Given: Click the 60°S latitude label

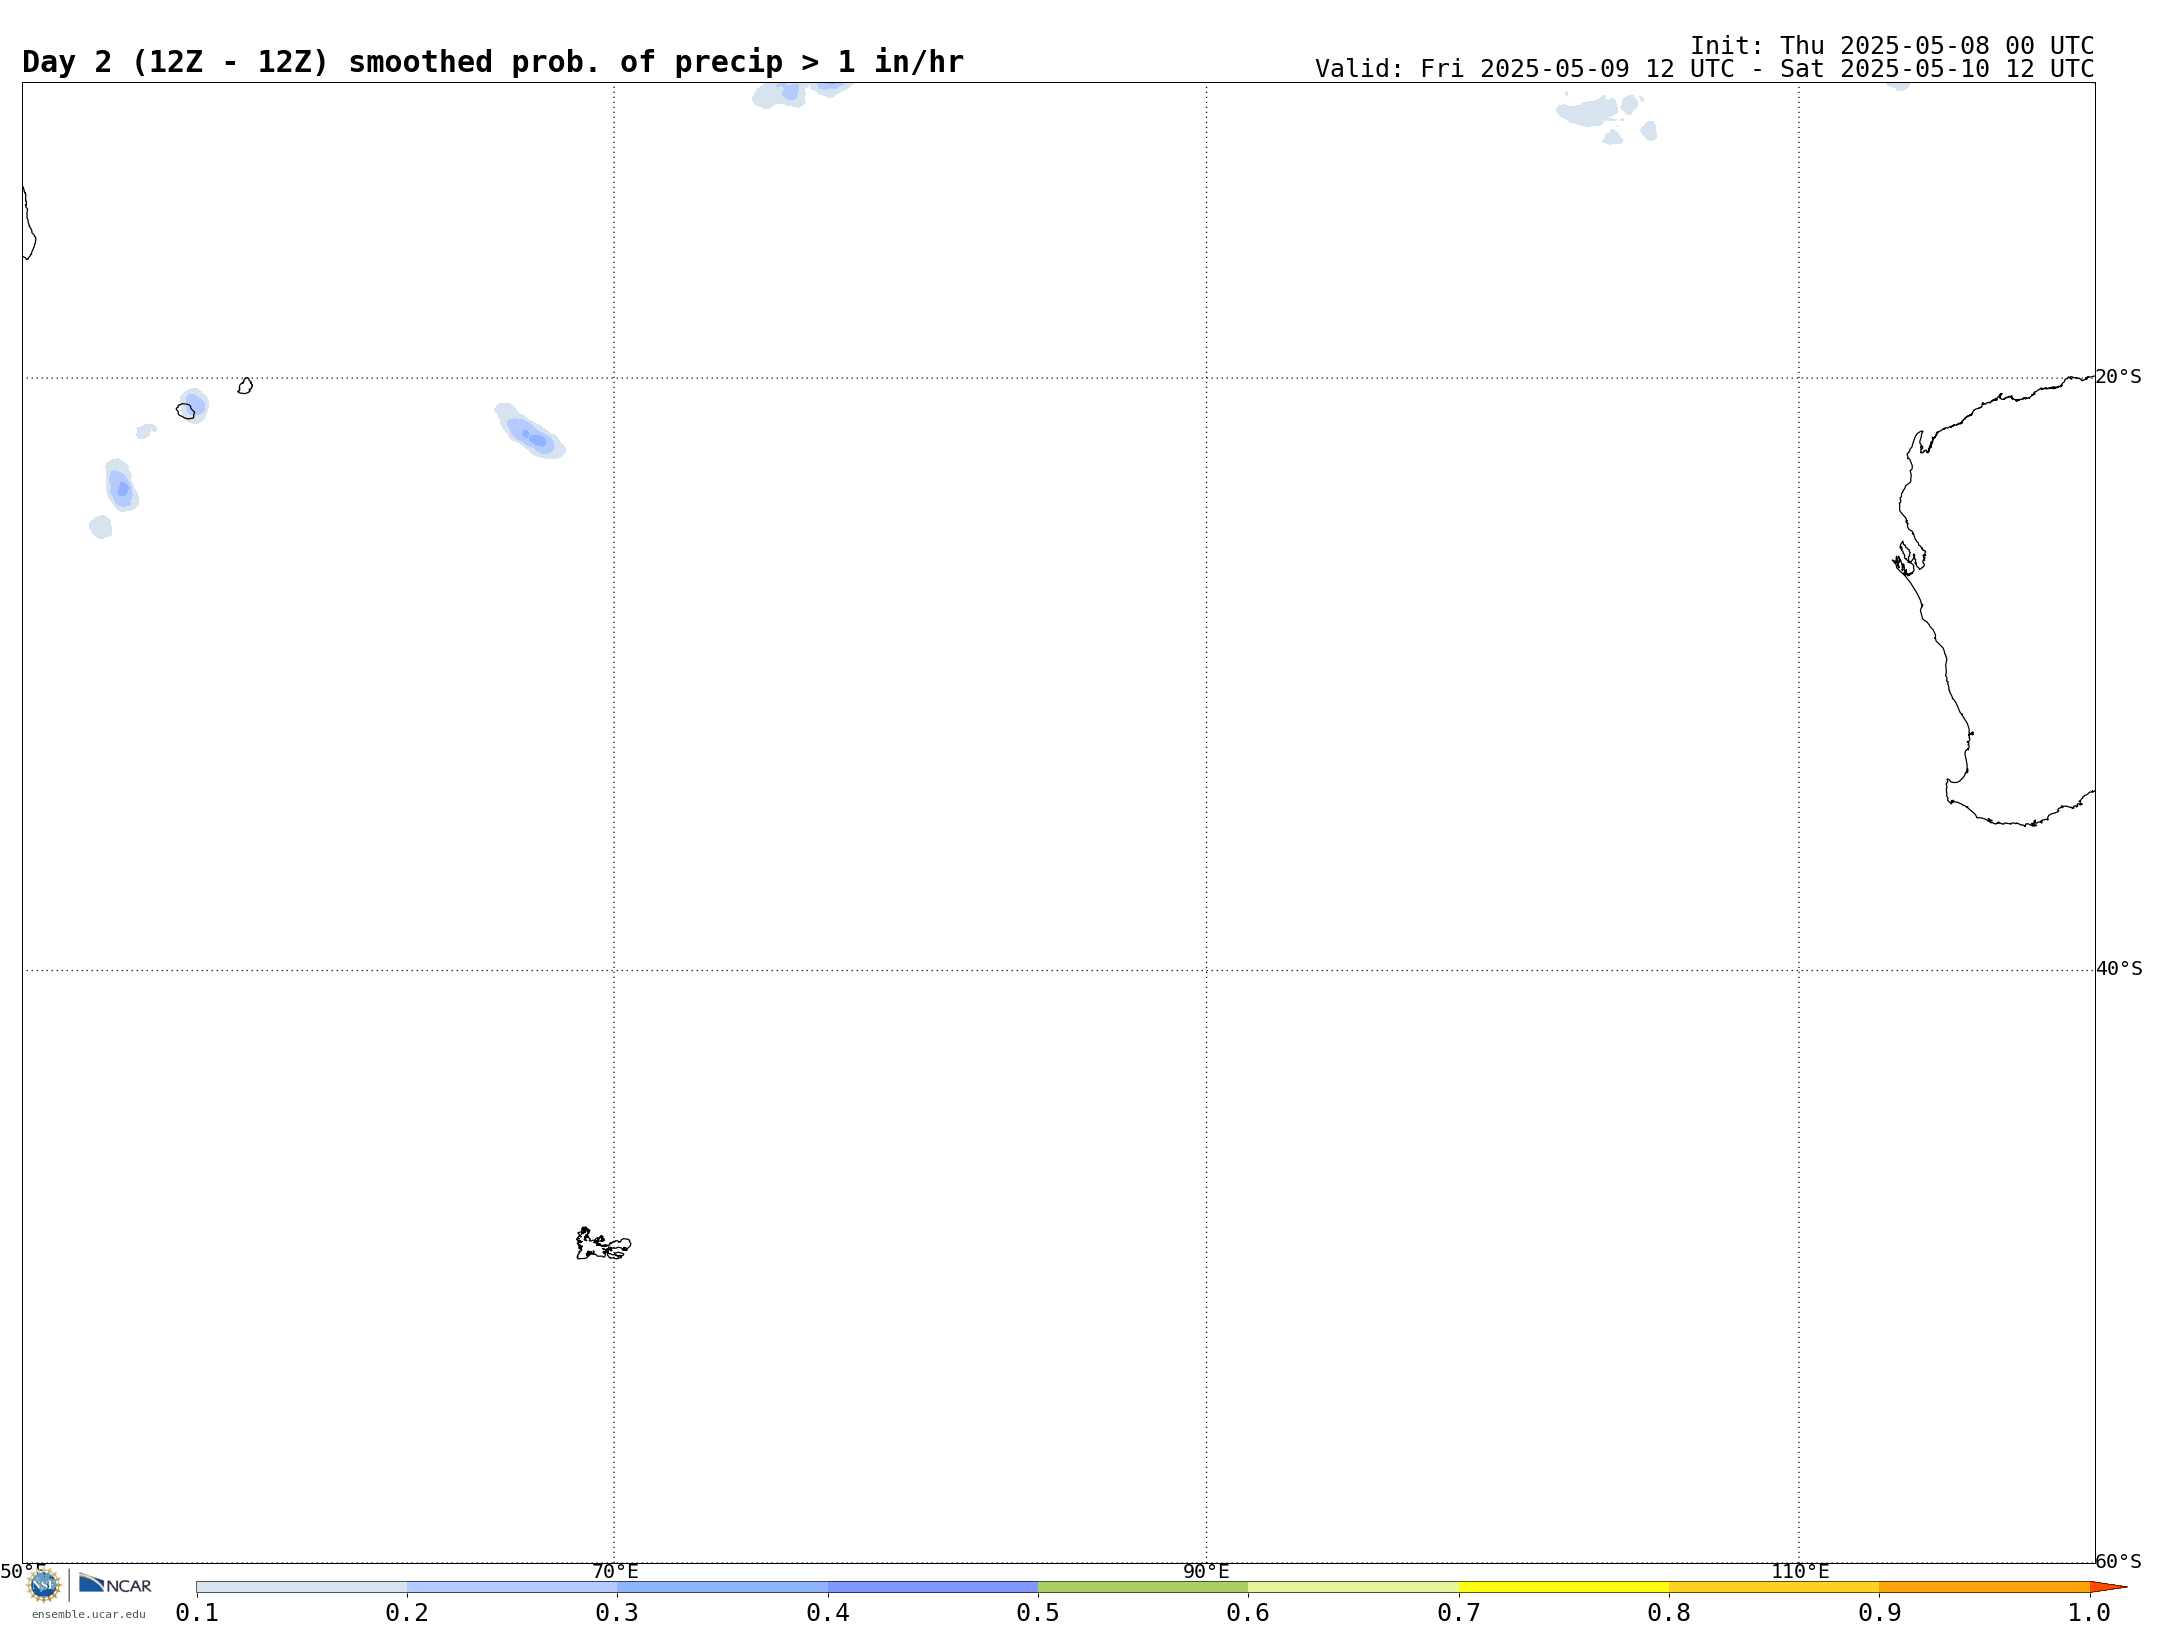Looking at the screenshot, I should [2119, 1561].
